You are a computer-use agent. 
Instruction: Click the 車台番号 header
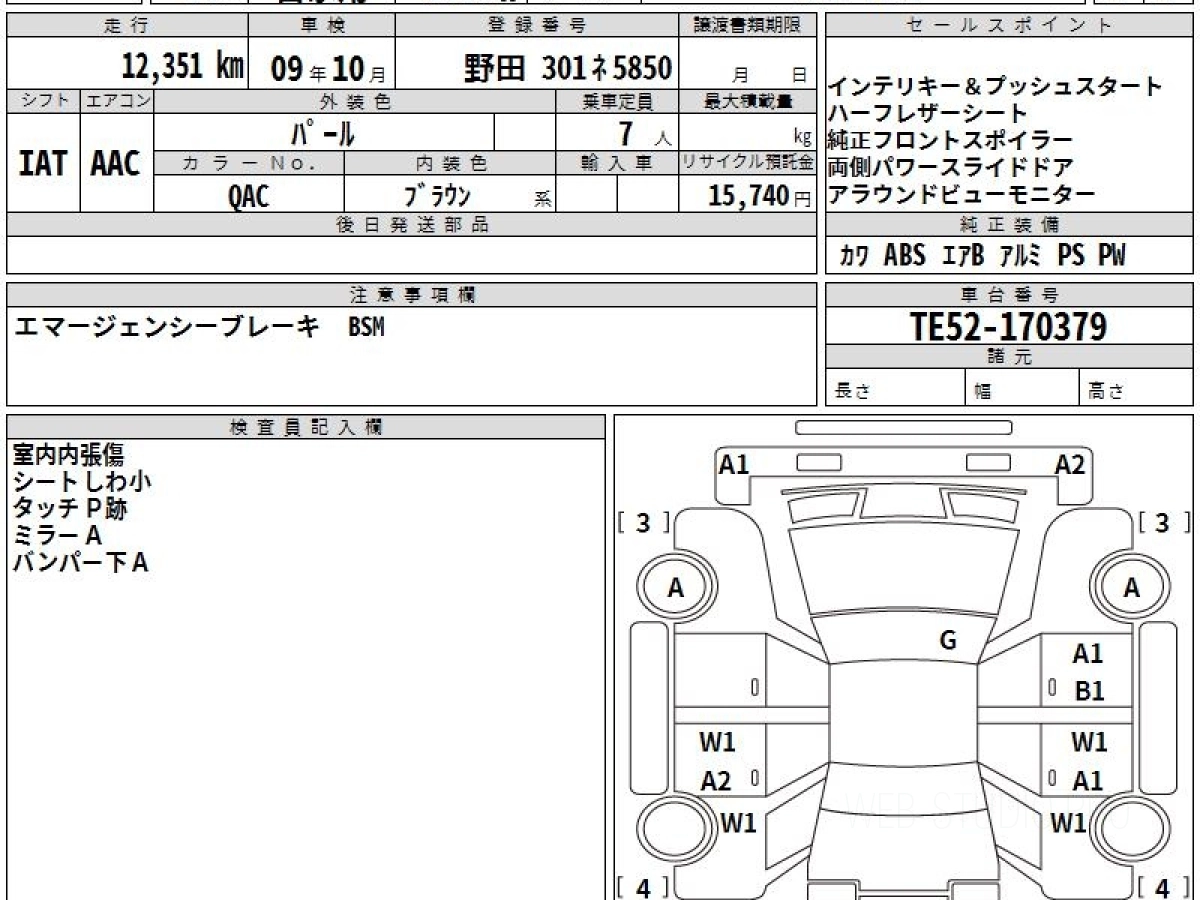tap(1009, 295)
